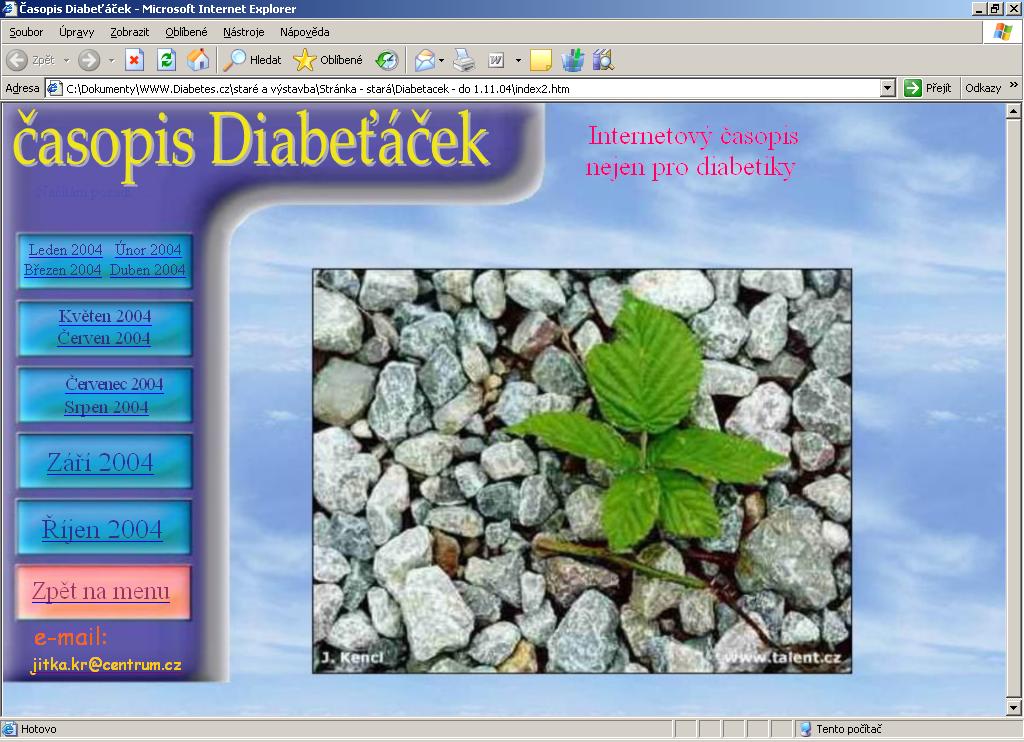Image resolution: width=1024 pixels, height=742 pixels.
Task: Click the leaf on stones photo
Action: click(x=582, y=471)
